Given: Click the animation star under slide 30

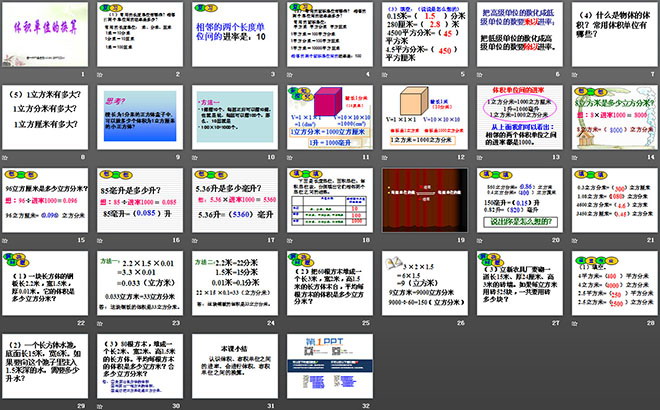Looking at the screenshot, I should pos(100,406).
